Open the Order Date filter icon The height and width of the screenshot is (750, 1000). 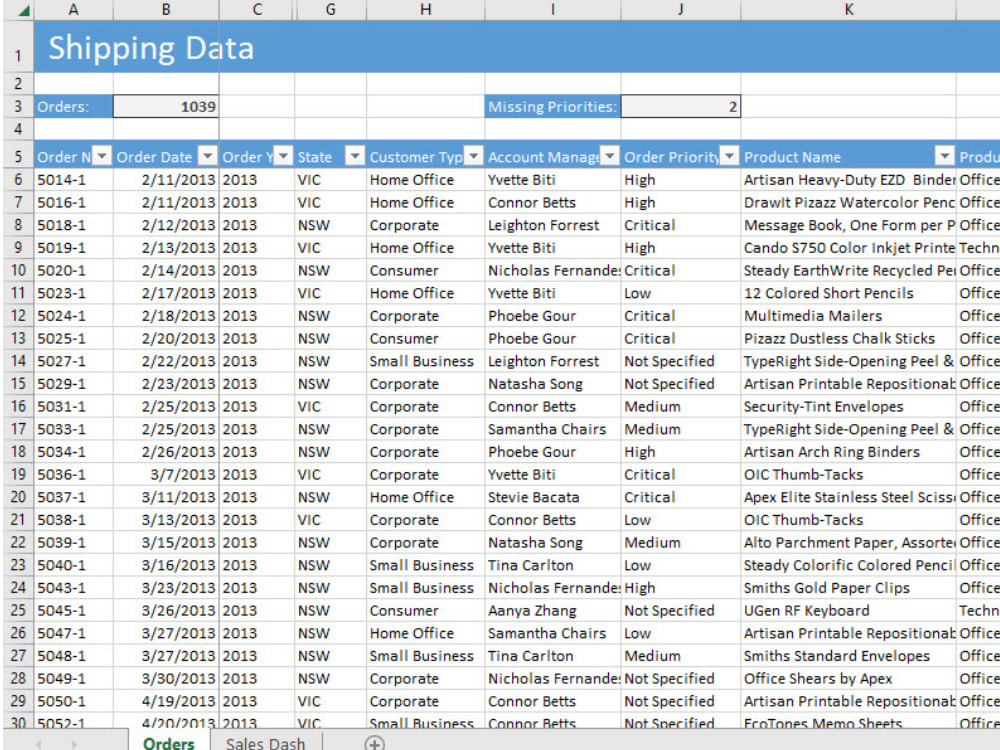206,156
